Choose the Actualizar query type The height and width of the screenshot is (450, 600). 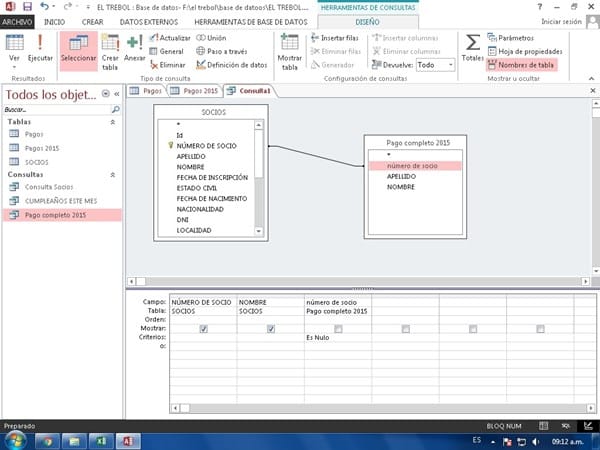[x=169, y=37]
